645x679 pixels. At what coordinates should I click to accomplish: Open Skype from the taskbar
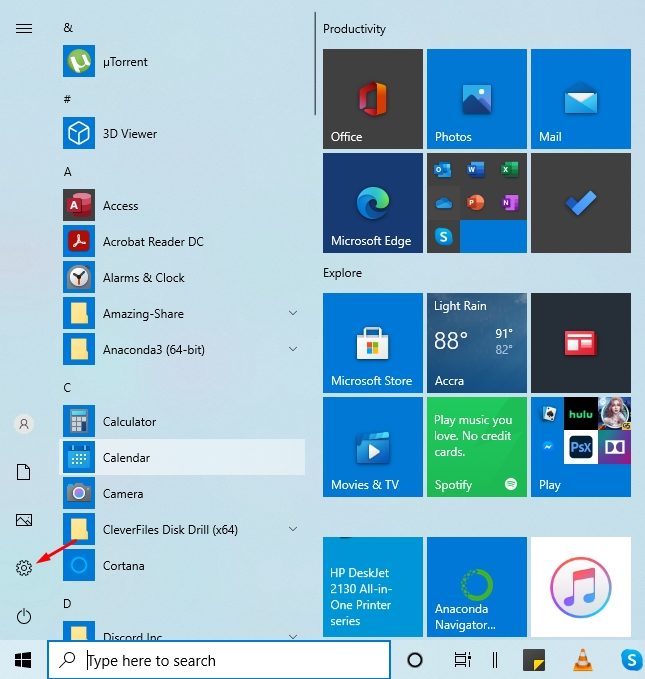click(632, 660)
